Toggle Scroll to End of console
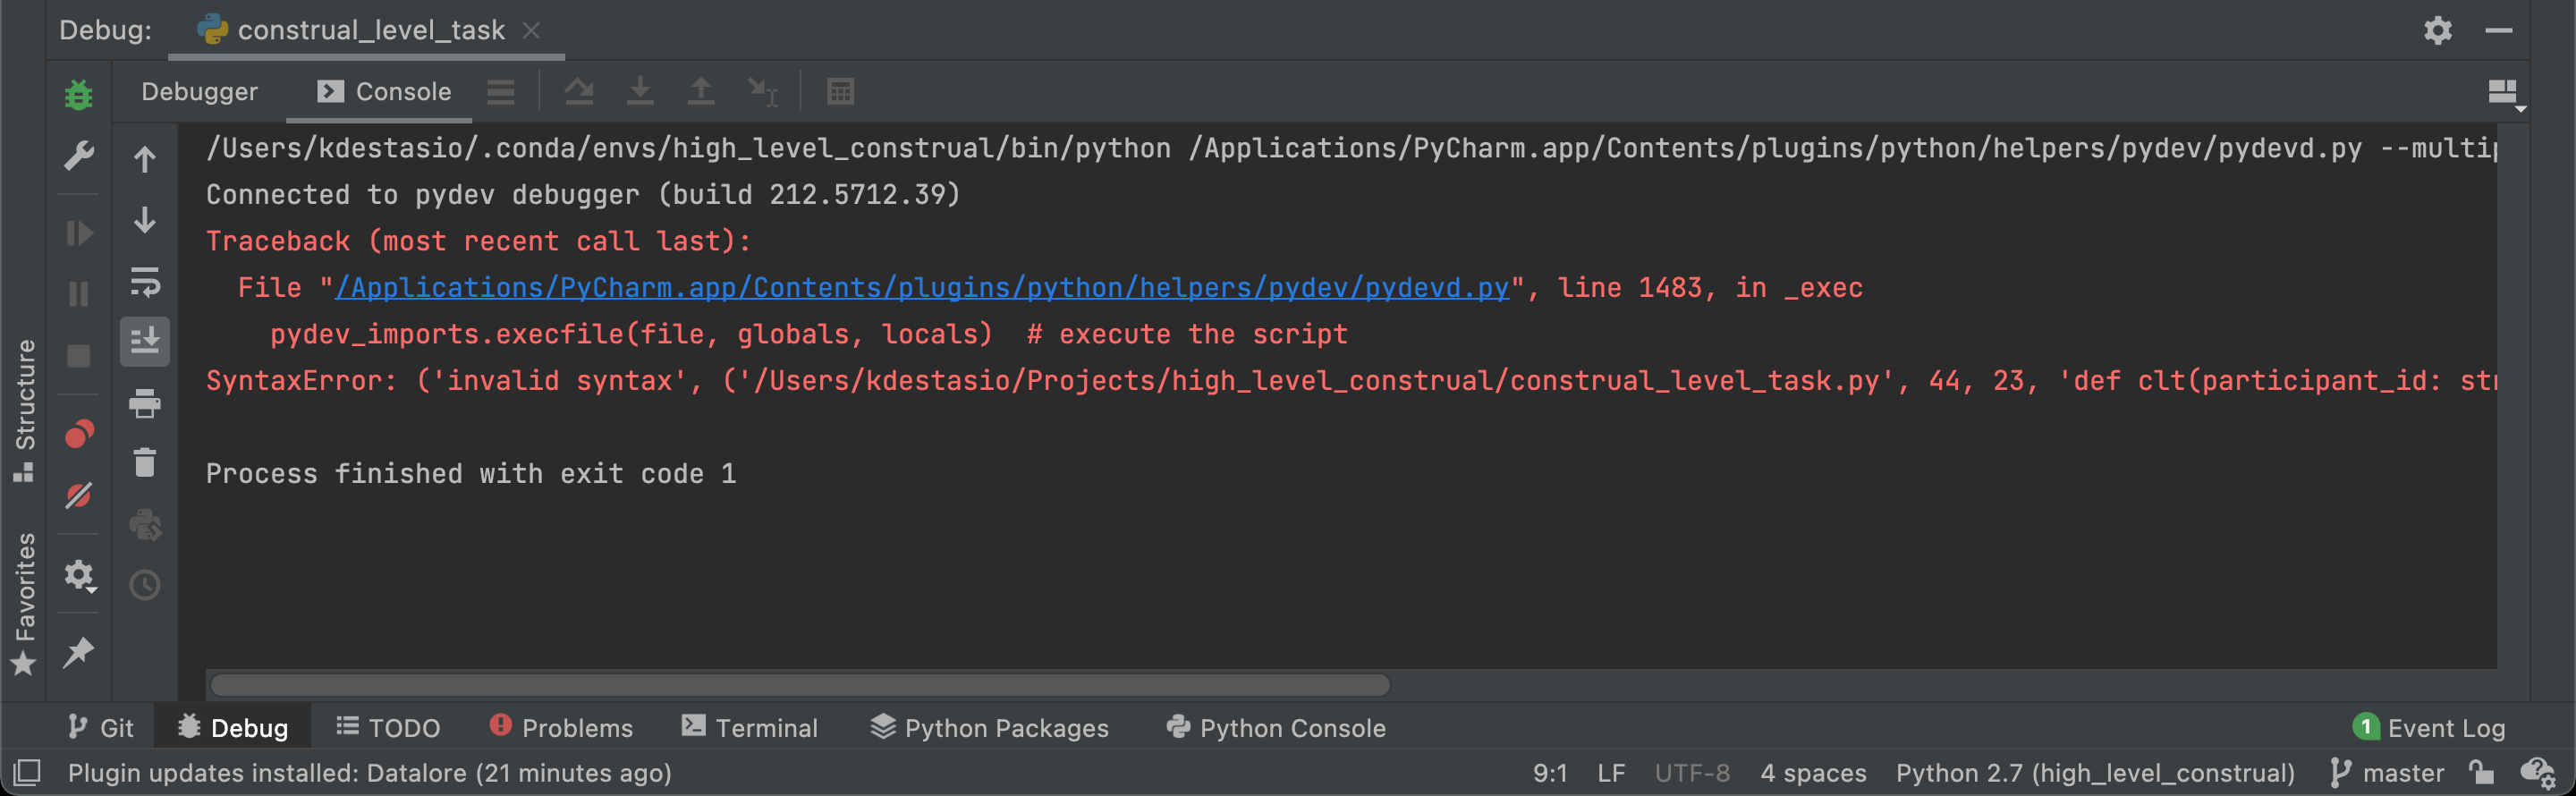Image resolution: width=2576 pixels, height=796 pixels. (x=145, y=342)
